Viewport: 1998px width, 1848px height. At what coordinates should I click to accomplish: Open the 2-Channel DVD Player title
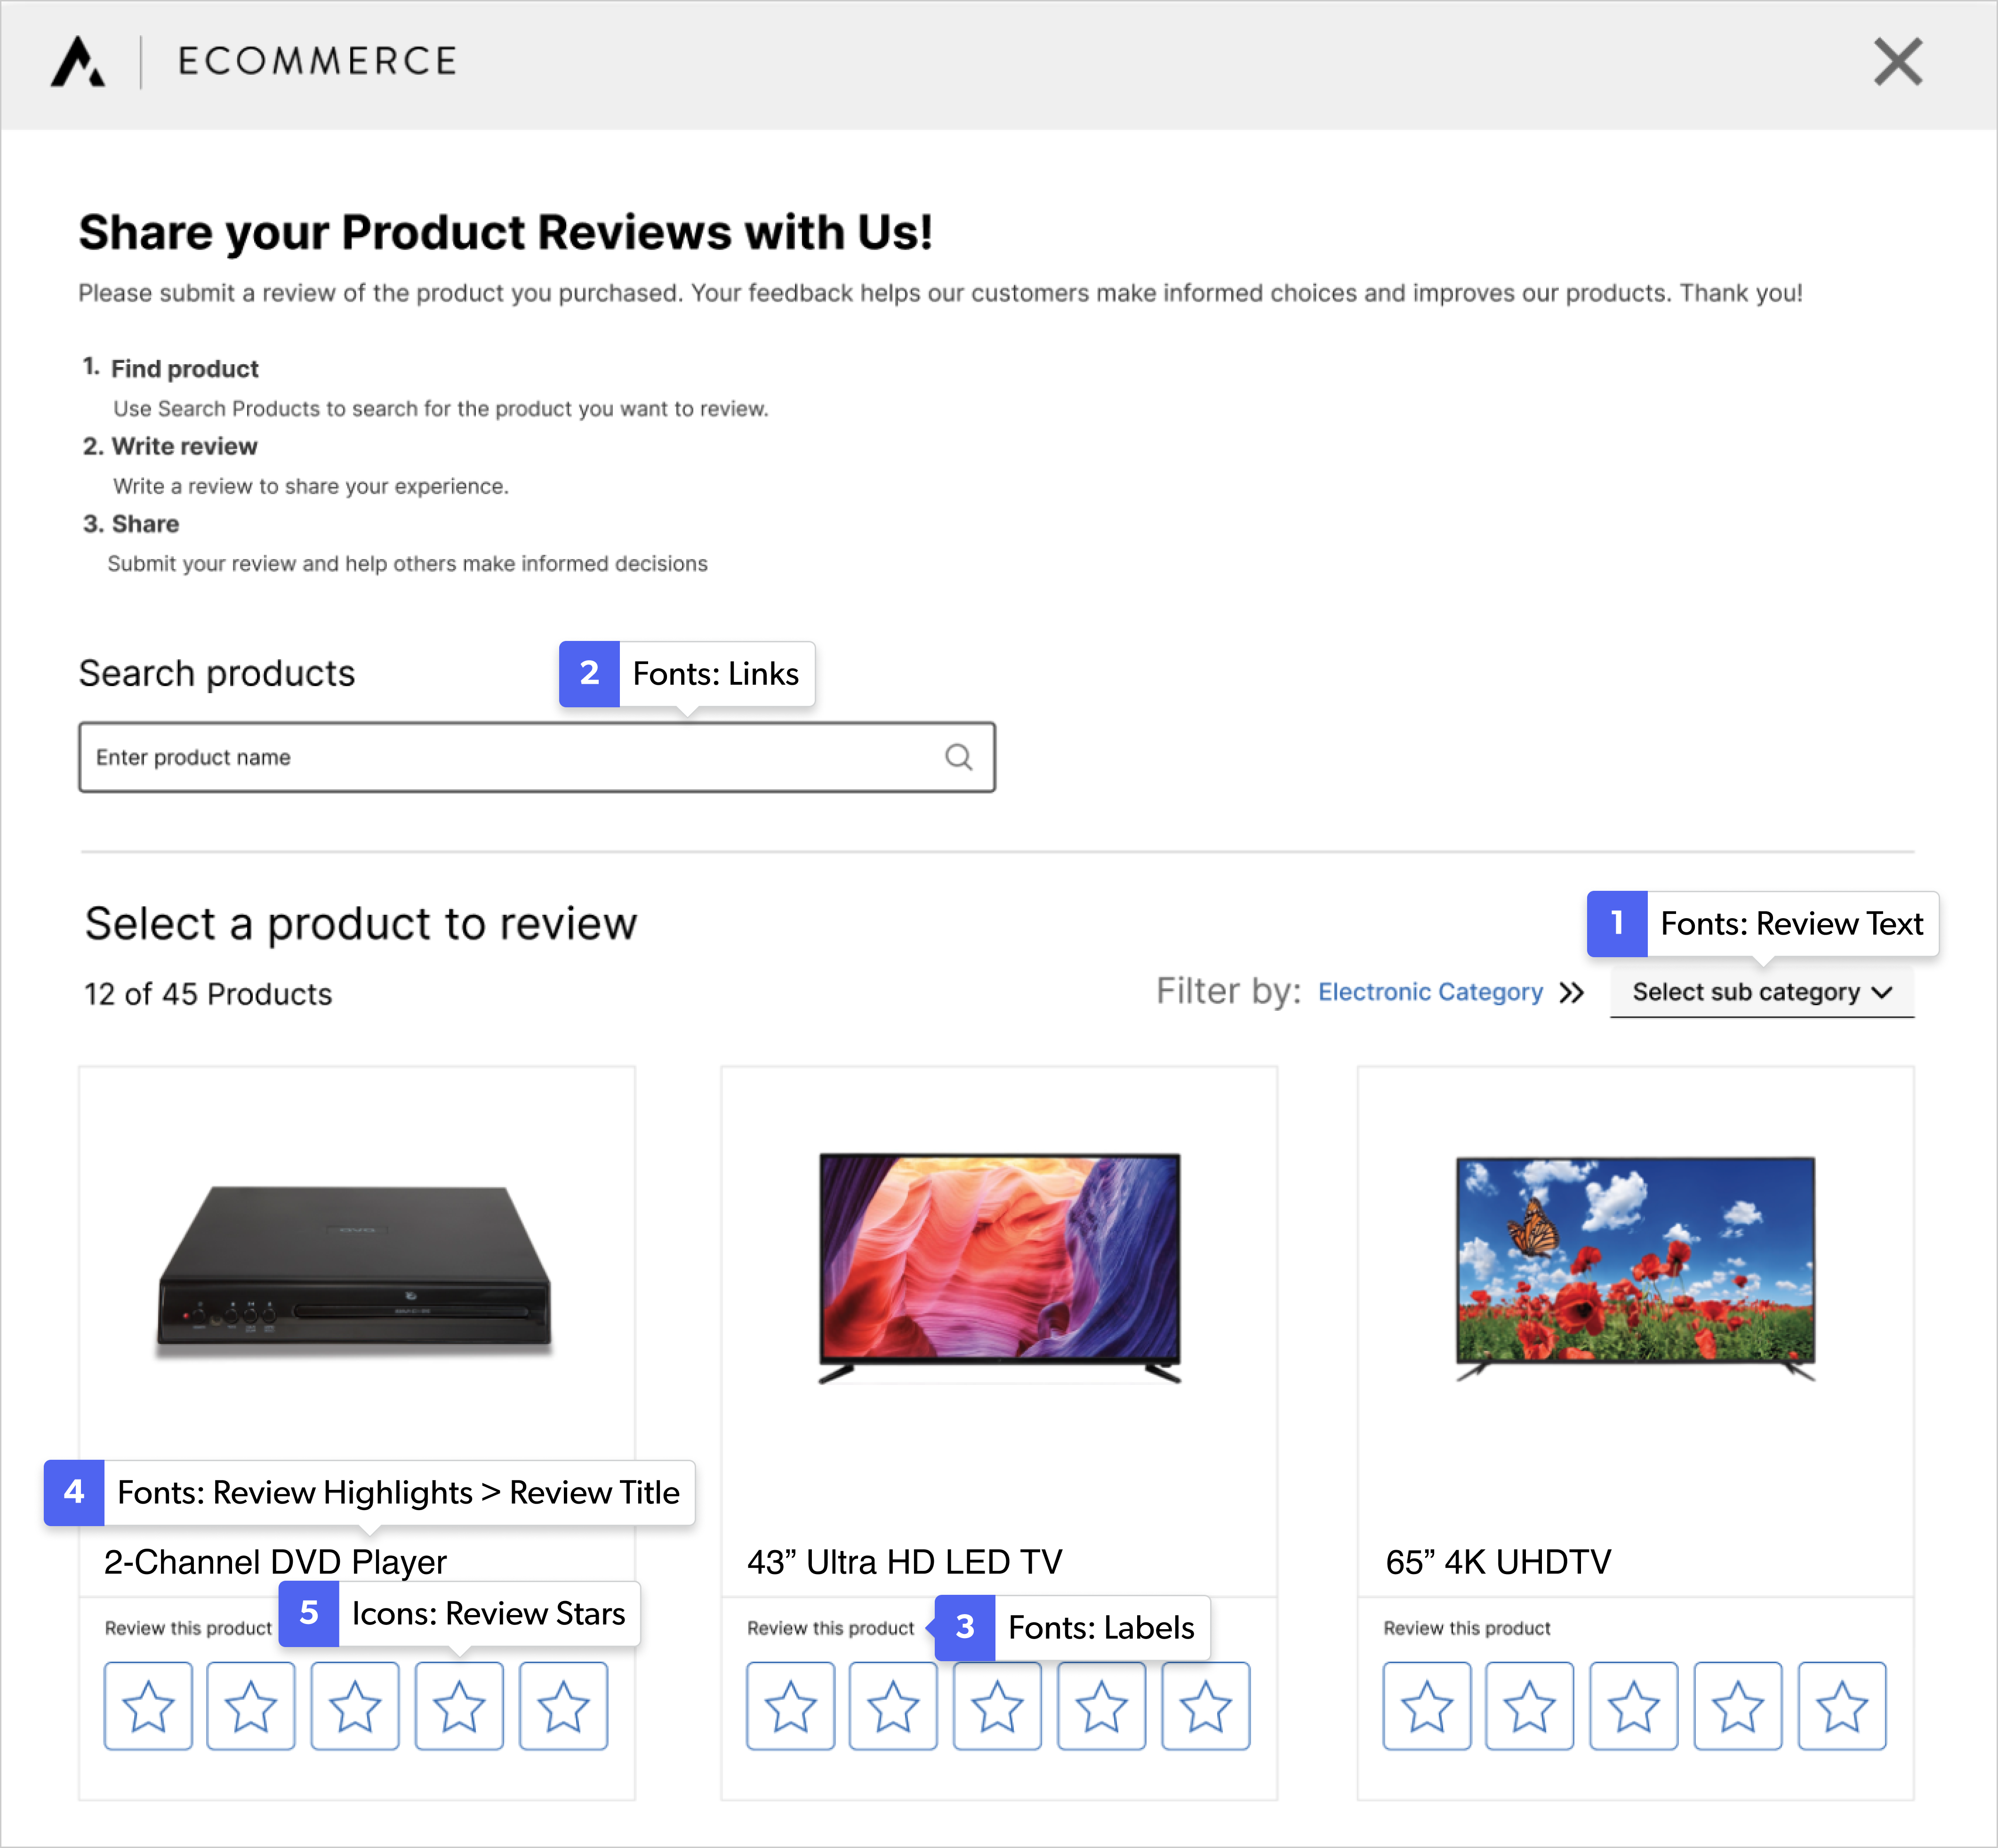(275, 1562)
